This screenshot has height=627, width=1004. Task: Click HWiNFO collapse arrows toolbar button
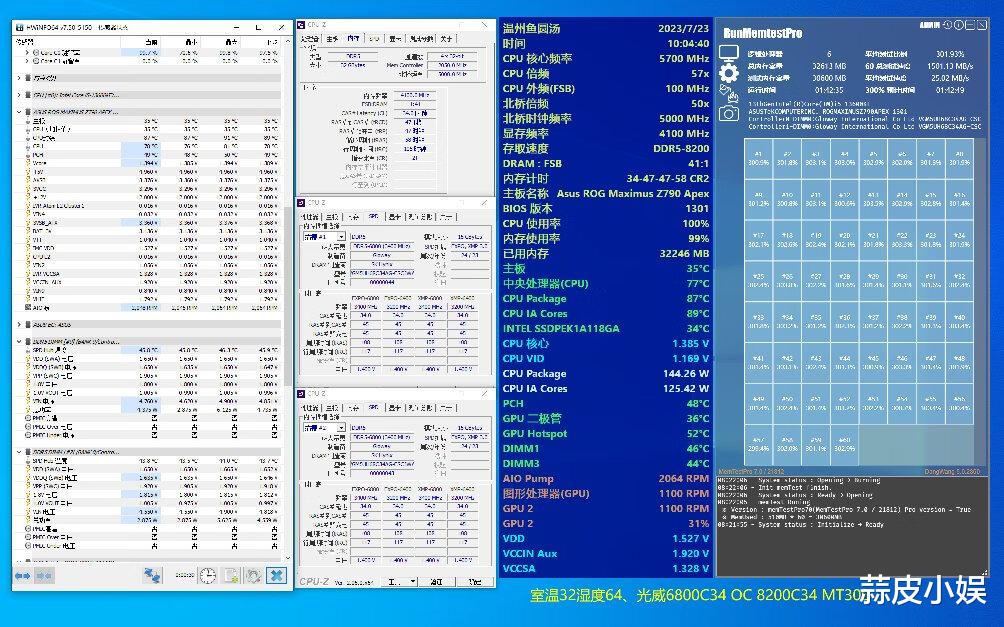(44, 576)
